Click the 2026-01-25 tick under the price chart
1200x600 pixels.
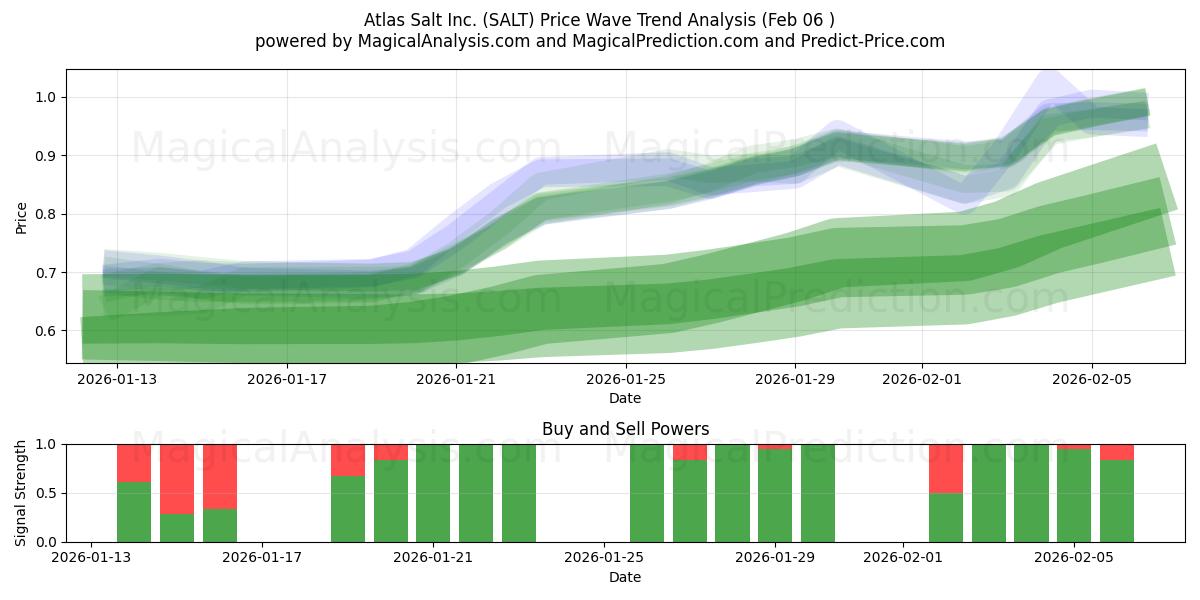point(626,379)
